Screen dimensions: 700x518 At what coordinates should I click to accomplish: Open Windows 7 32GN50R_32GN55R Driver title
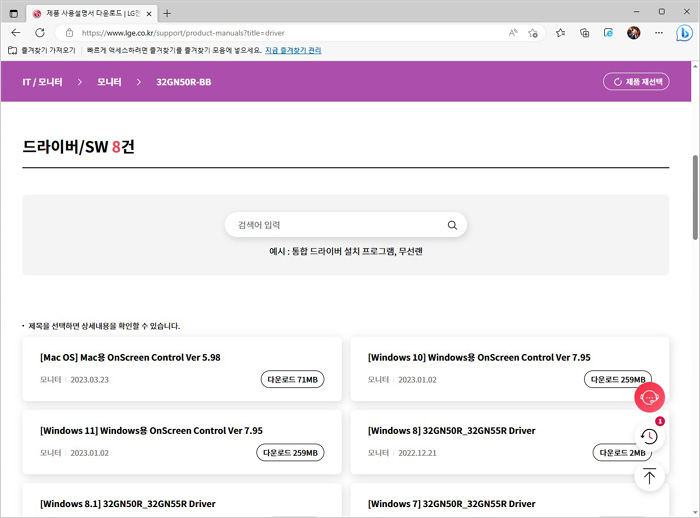451,504
